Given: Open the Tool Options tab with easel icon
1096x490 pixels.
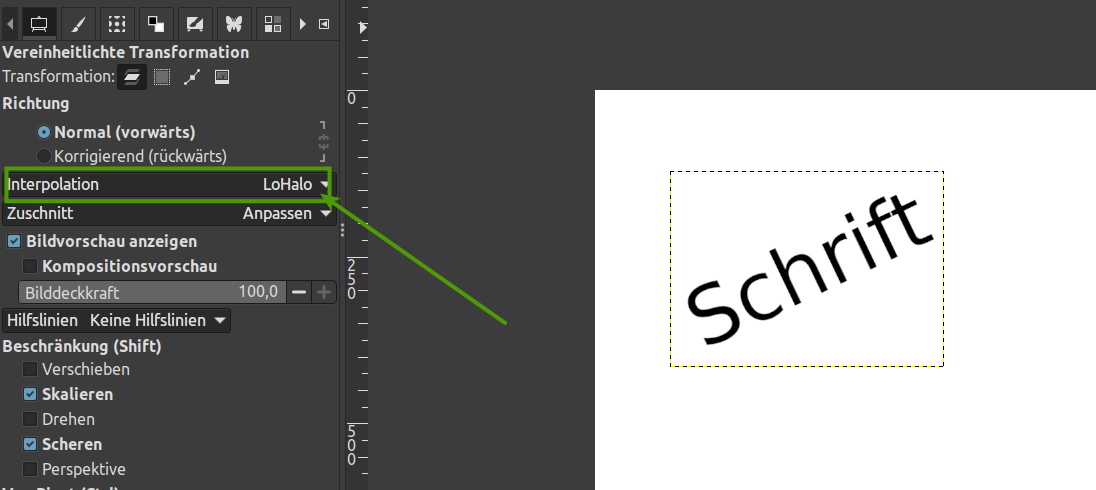Looking at the screenshot, I should [x=39, y=24].
